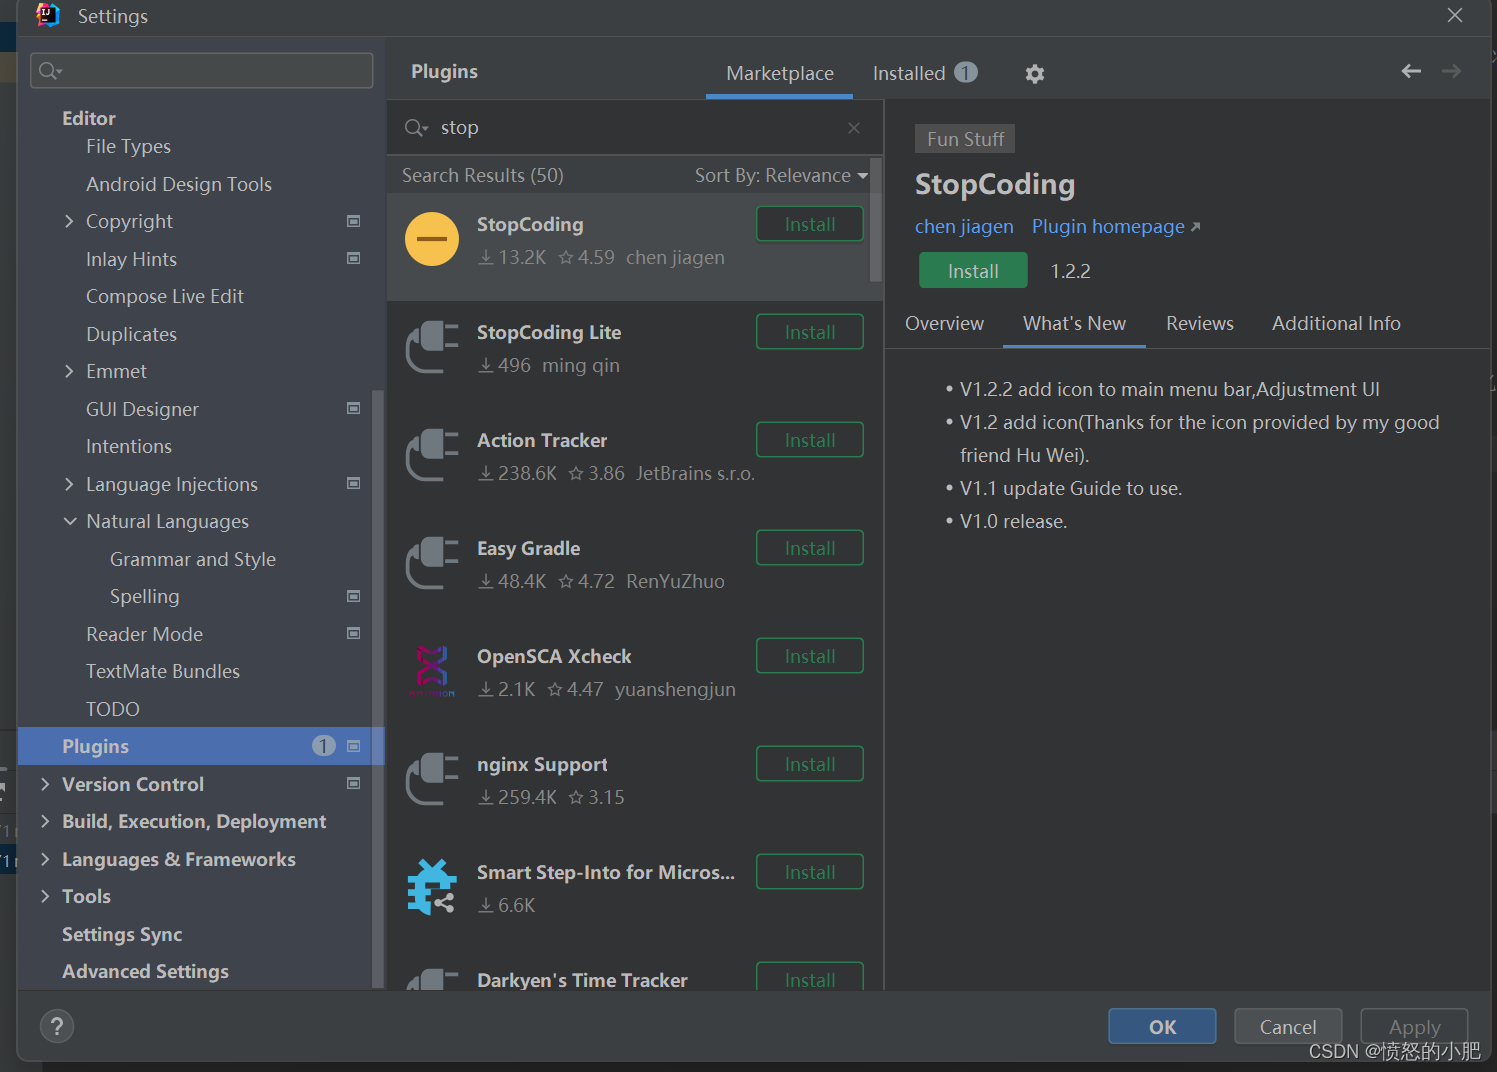Click the nginx Support plug icon
1497x1072 pixels.
click(x=432, y=779)
